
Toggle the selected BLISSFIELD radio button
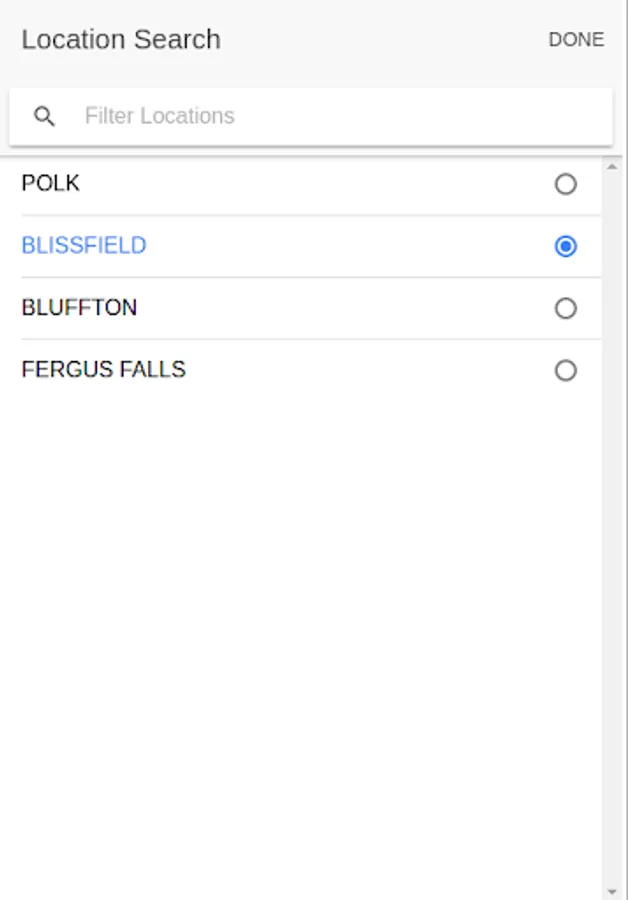566,246
